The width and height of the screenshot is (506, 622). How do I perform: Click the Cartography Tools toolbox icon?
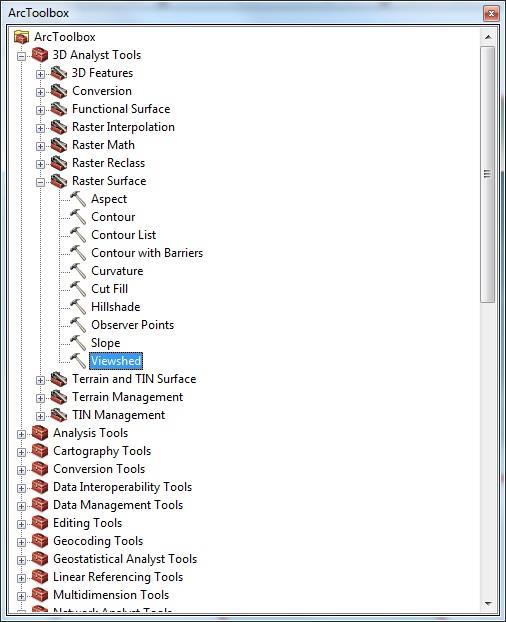pos(40,451)
